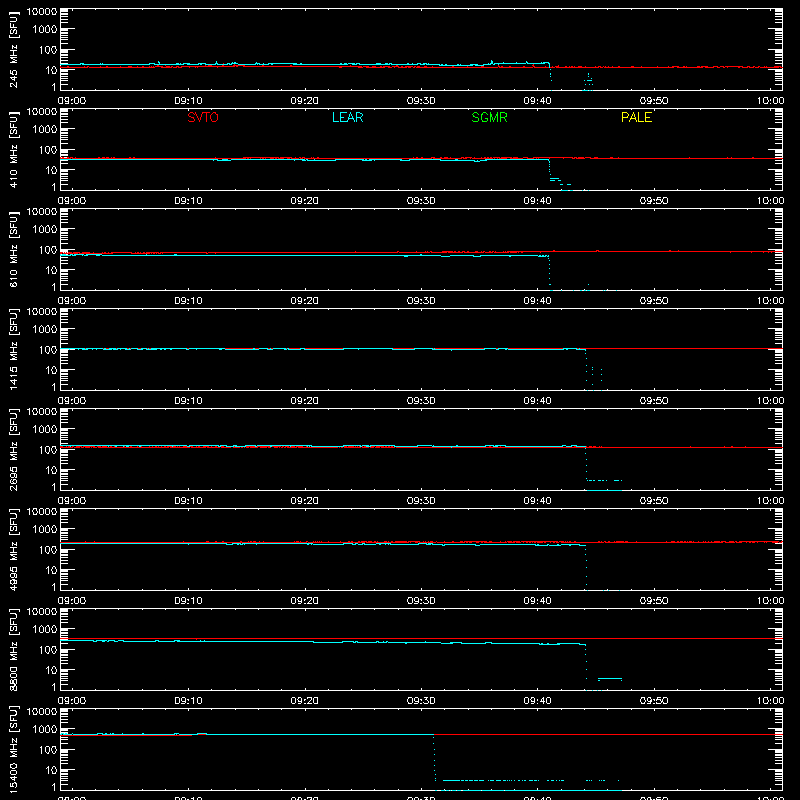Click the red SVTO legend label
Image resolution: width=800 pixels, height=800 pixels.
click(x=203, y=117)
